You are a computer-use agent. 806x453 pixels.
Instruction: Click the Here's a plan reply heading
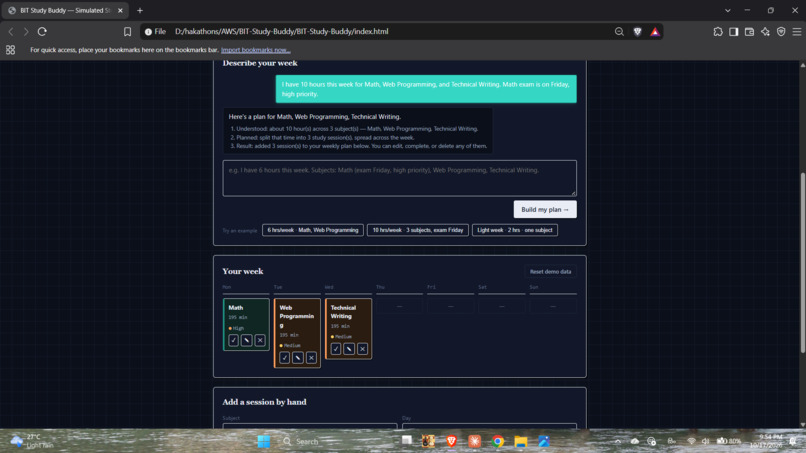click(315, 117)
